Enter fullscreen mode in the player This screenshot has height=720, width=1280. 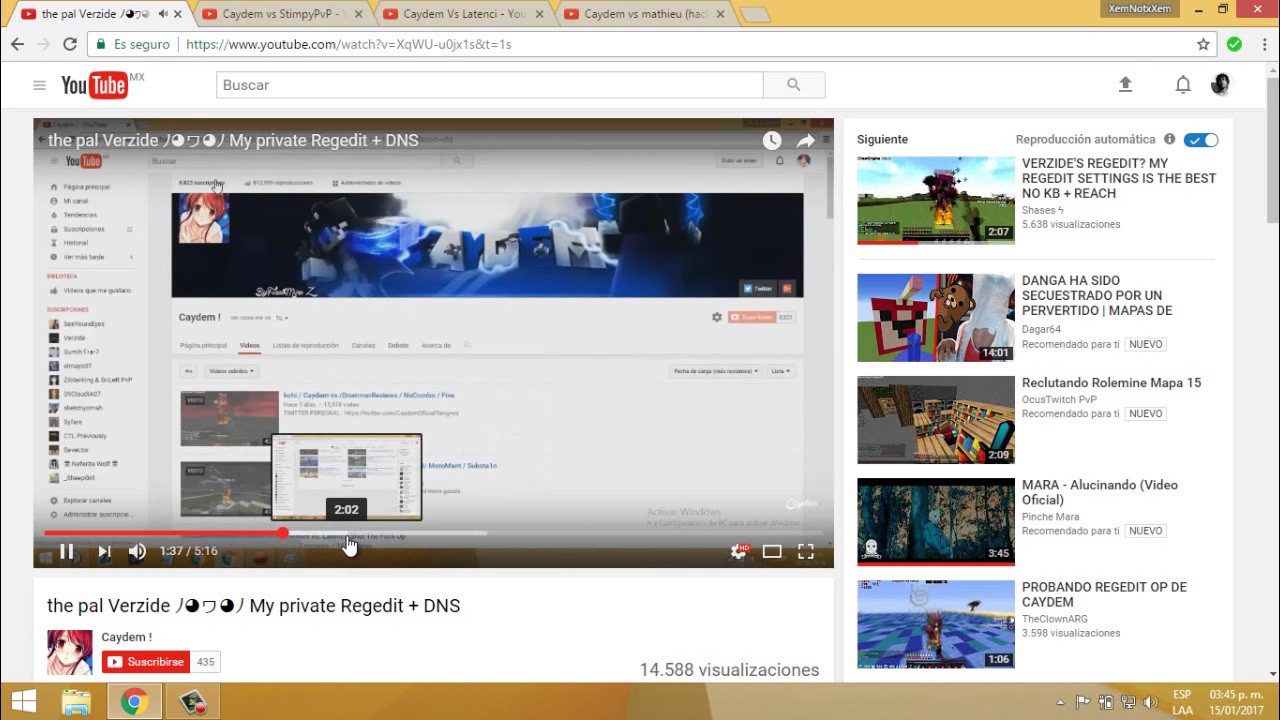805,551
